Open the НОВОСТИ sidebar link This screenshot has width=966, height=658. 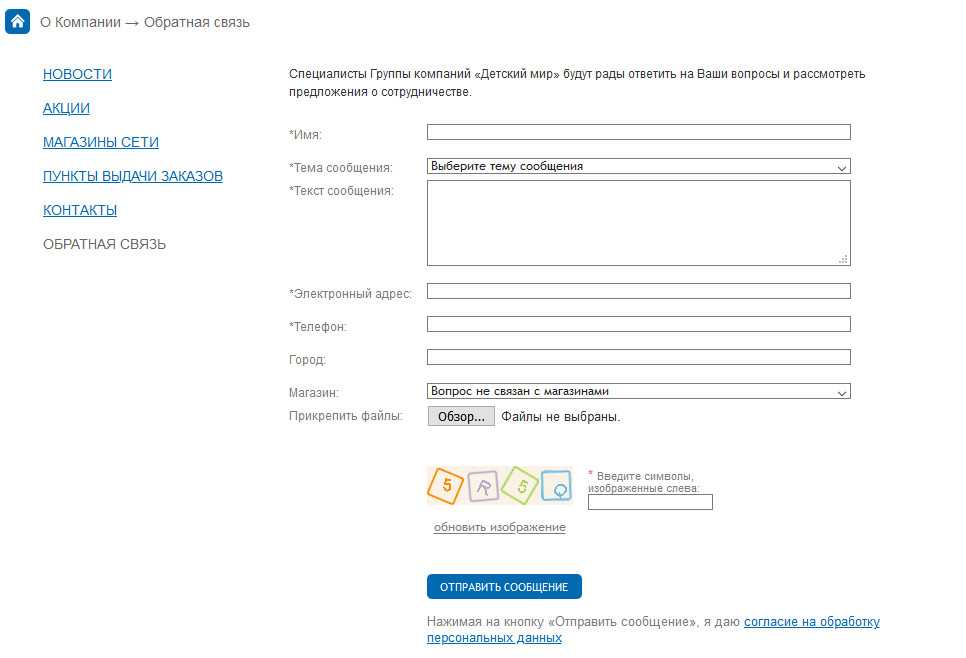[77, 74]
